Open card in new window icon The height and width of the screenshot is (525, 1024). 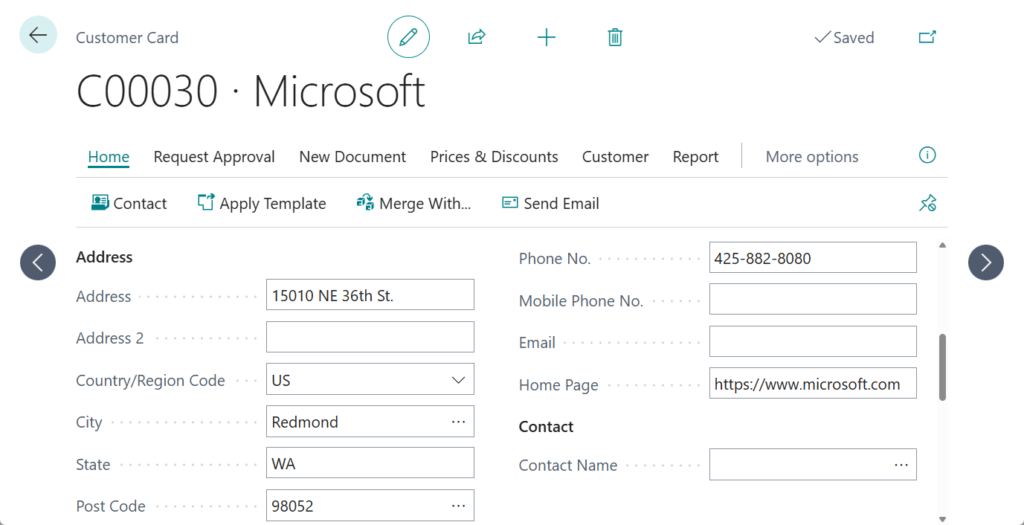[x=927, y=38]
